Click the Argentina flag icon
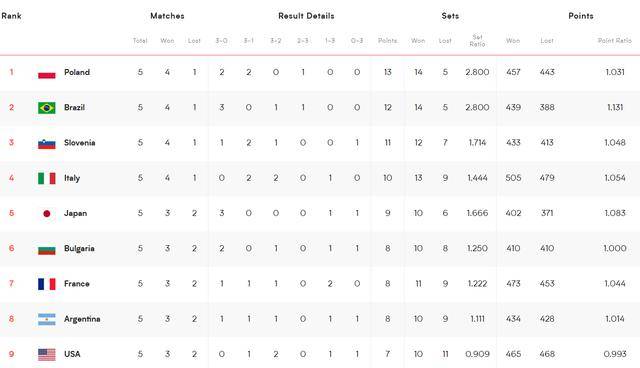 coord(47,319)
